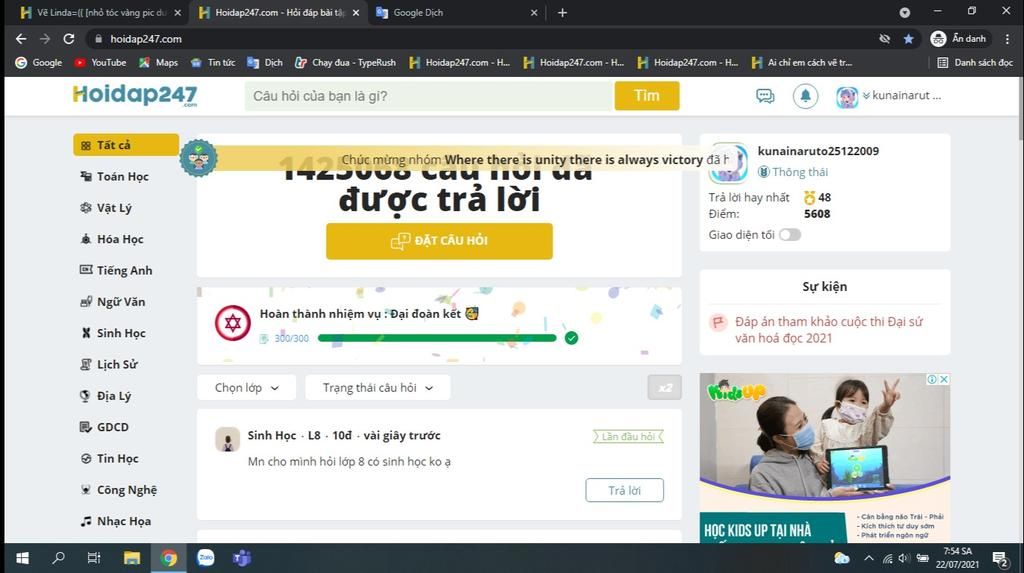Close the KidsUp ad

click(944, 379)
